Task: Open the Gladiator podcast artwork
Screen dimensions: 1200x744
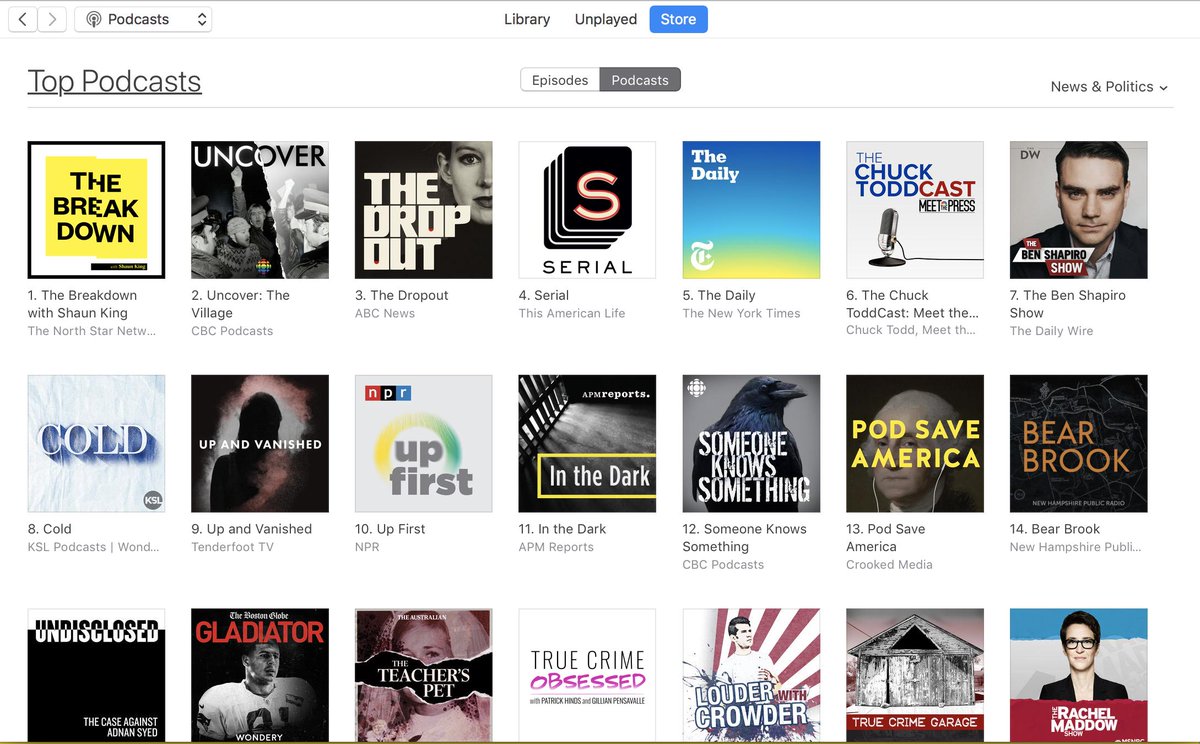Action: point(260,675)
